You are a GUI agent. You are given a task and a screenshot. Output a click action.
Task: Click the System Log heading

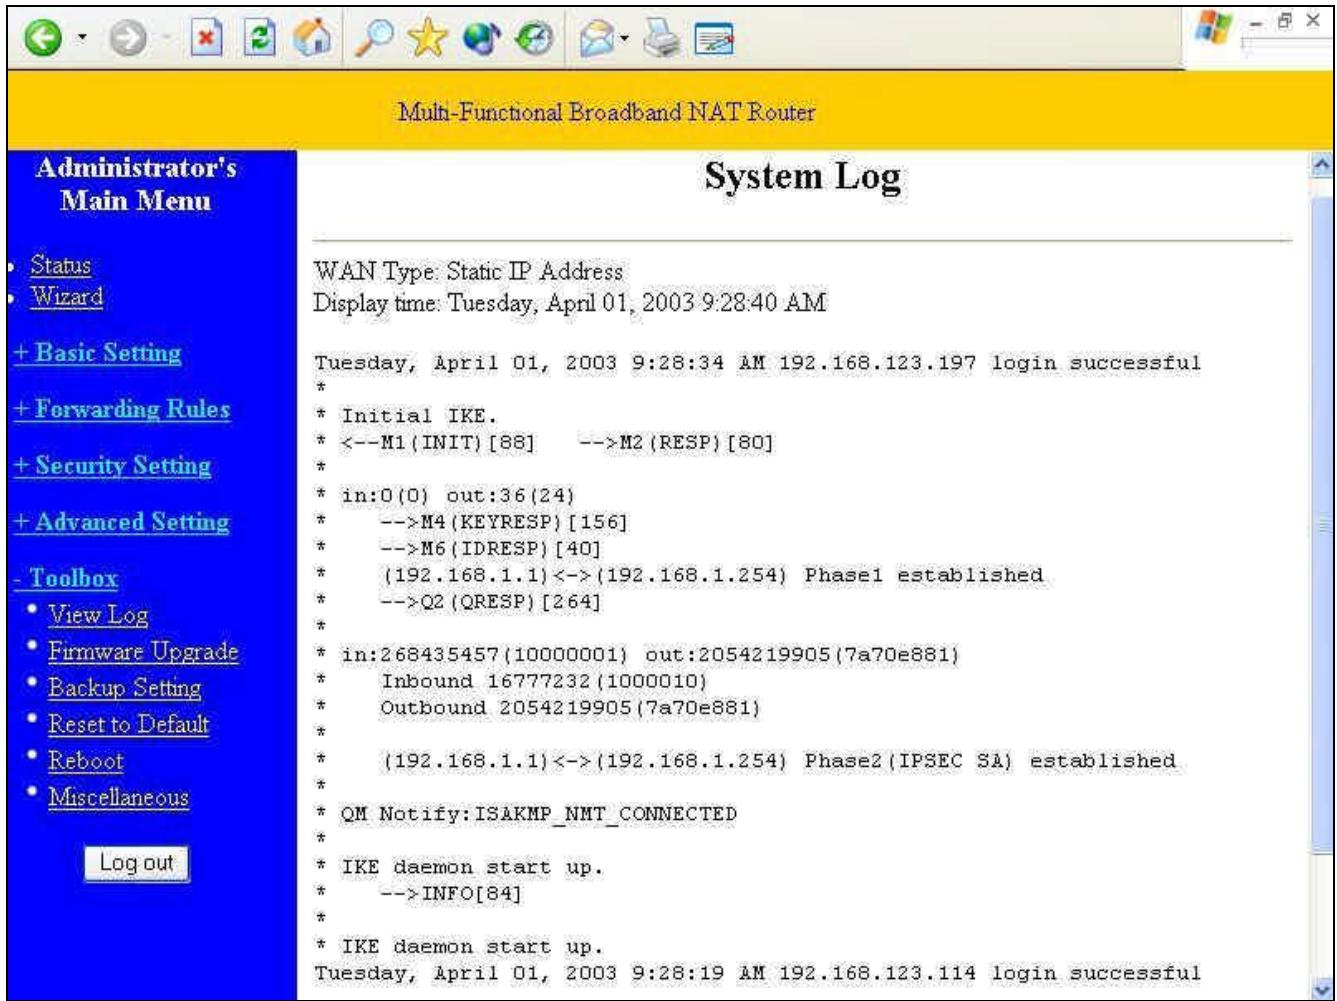coord(803,178)
